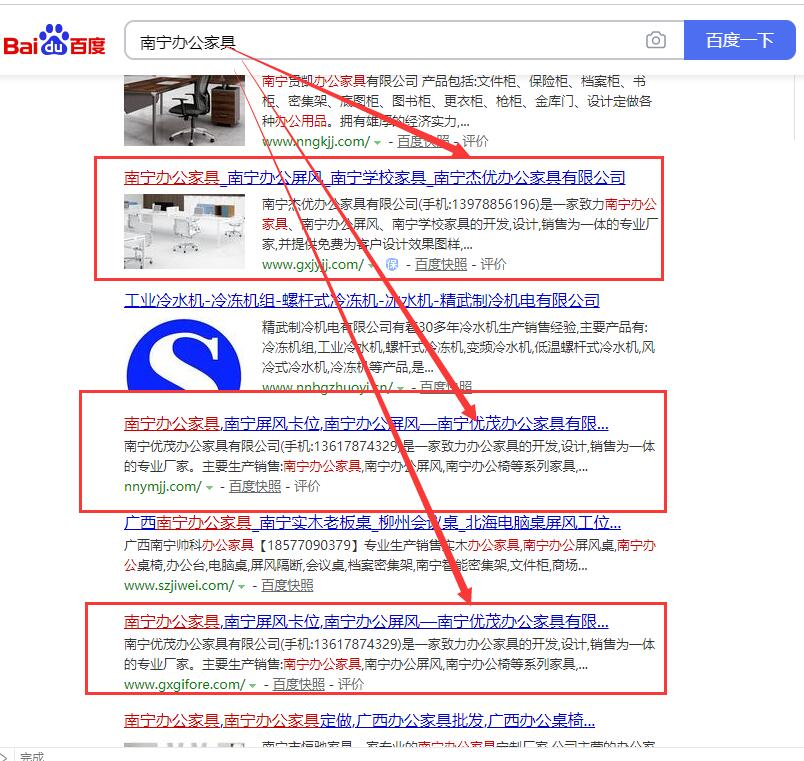
Task: Open 评价 for nnymjj.com result
Action: [307, 487]
